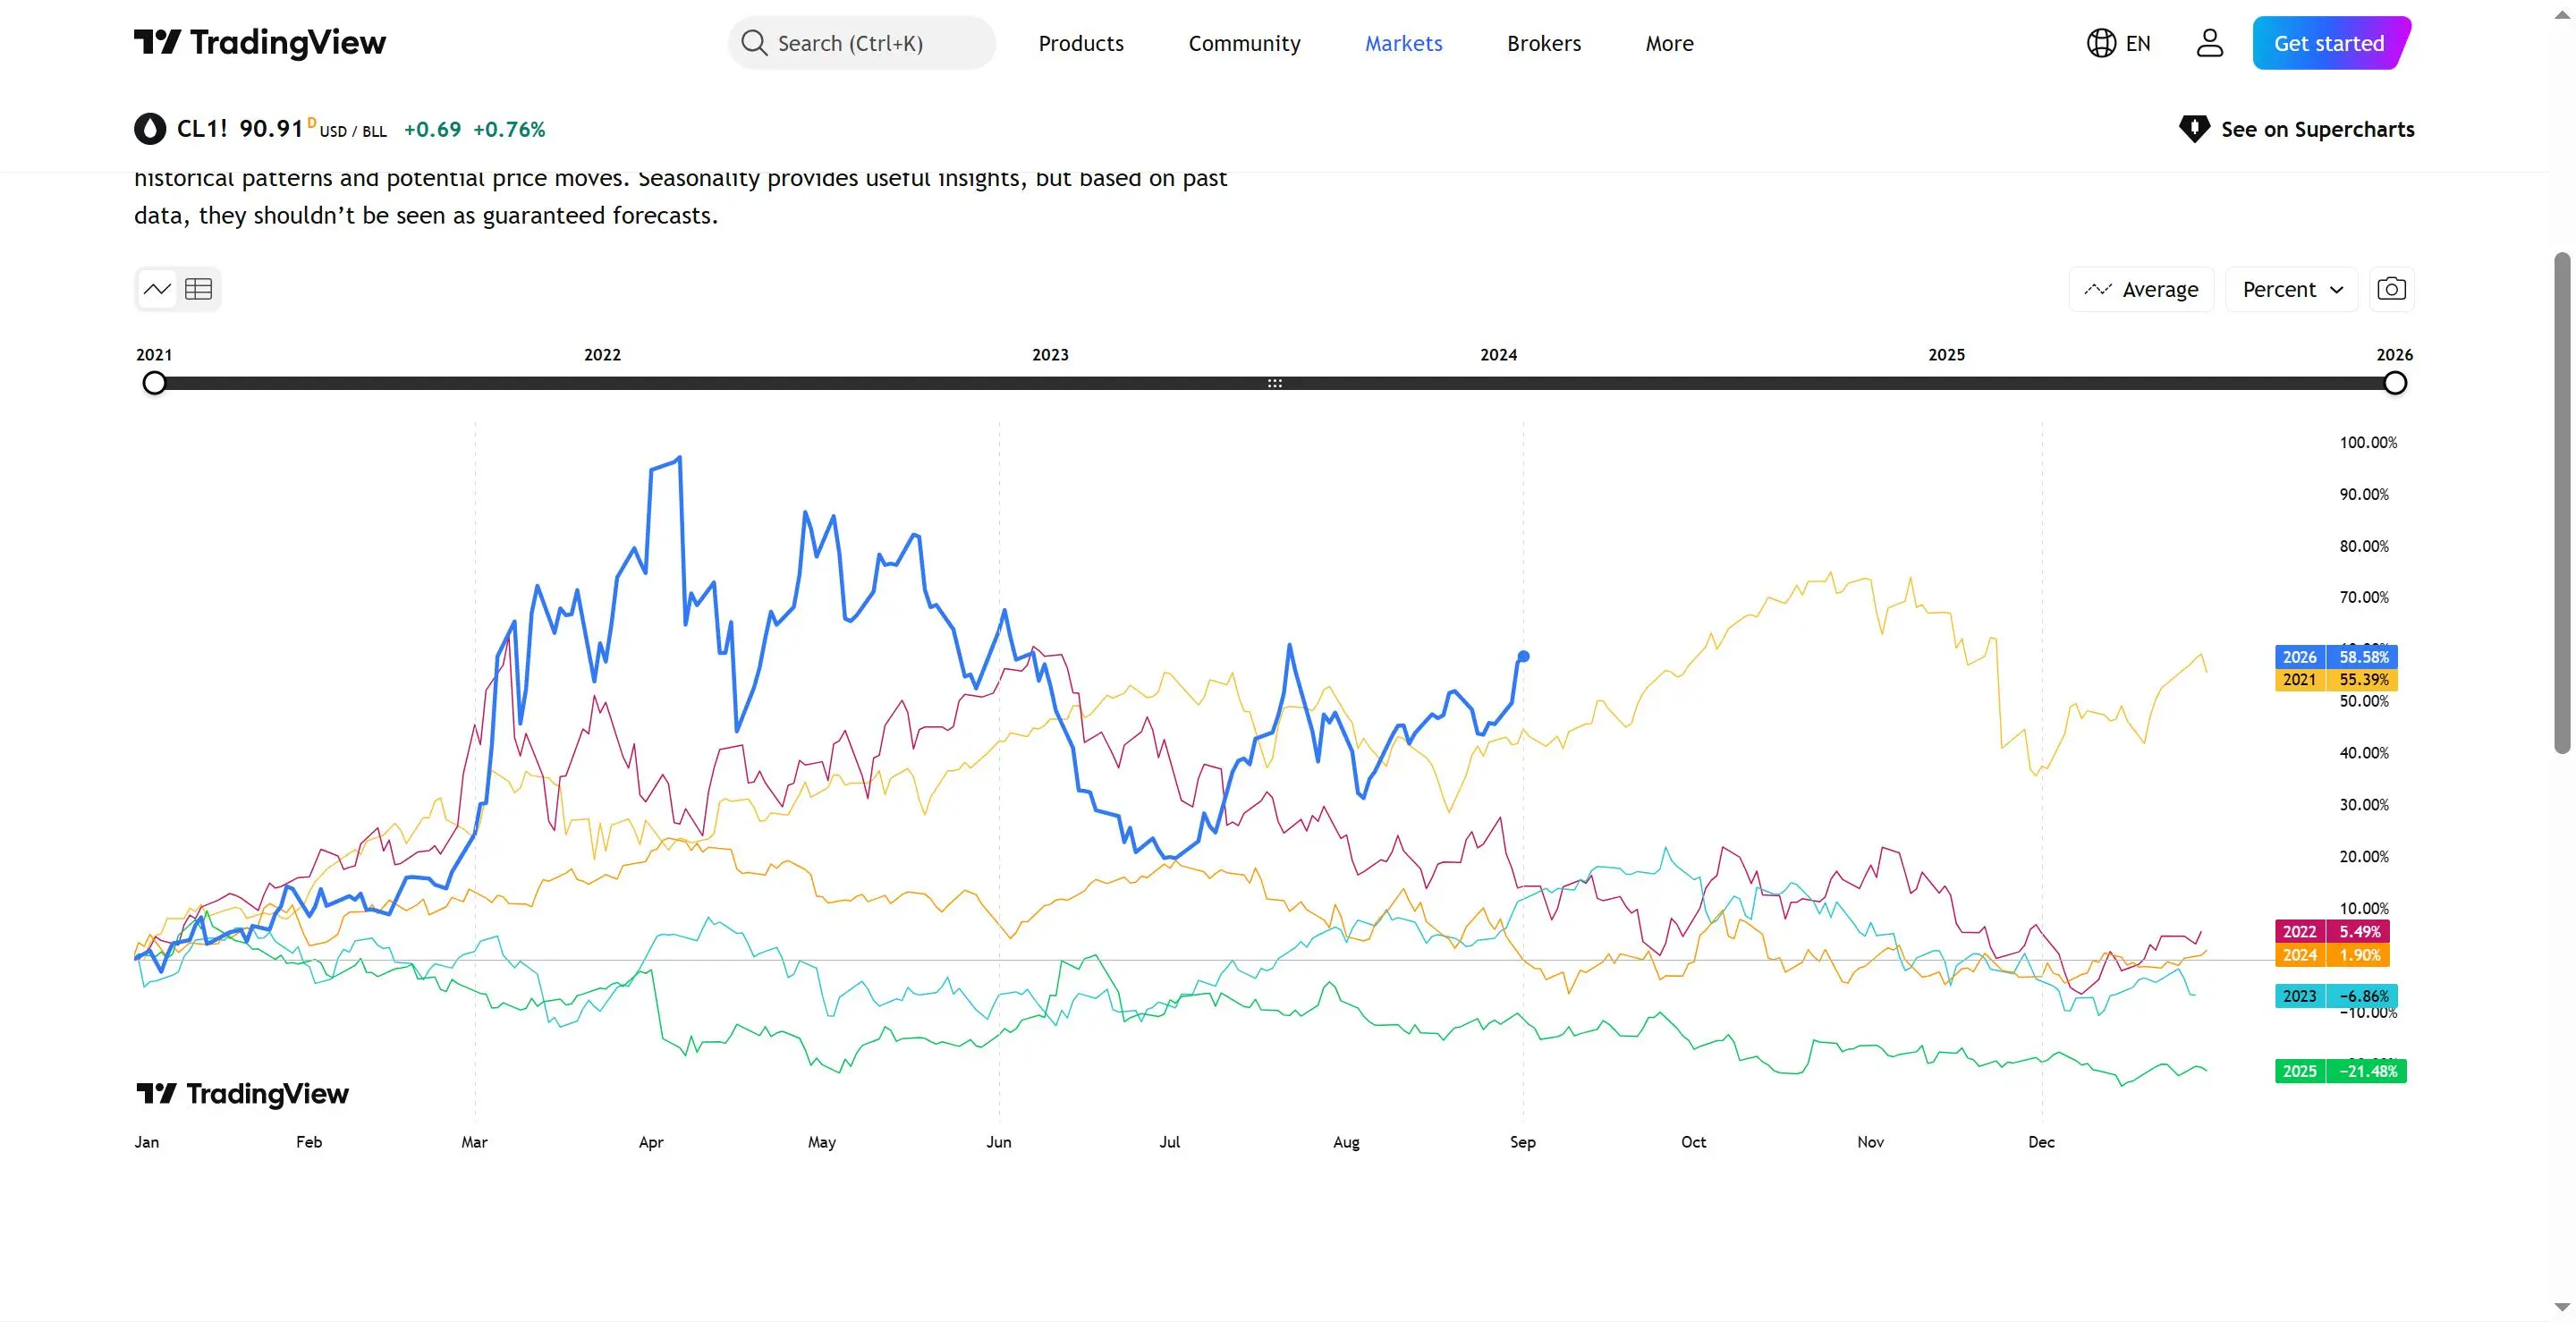This screenshot has height=1322, width=2576.
Task: Click the EN language label
Action: (2138, 43)
